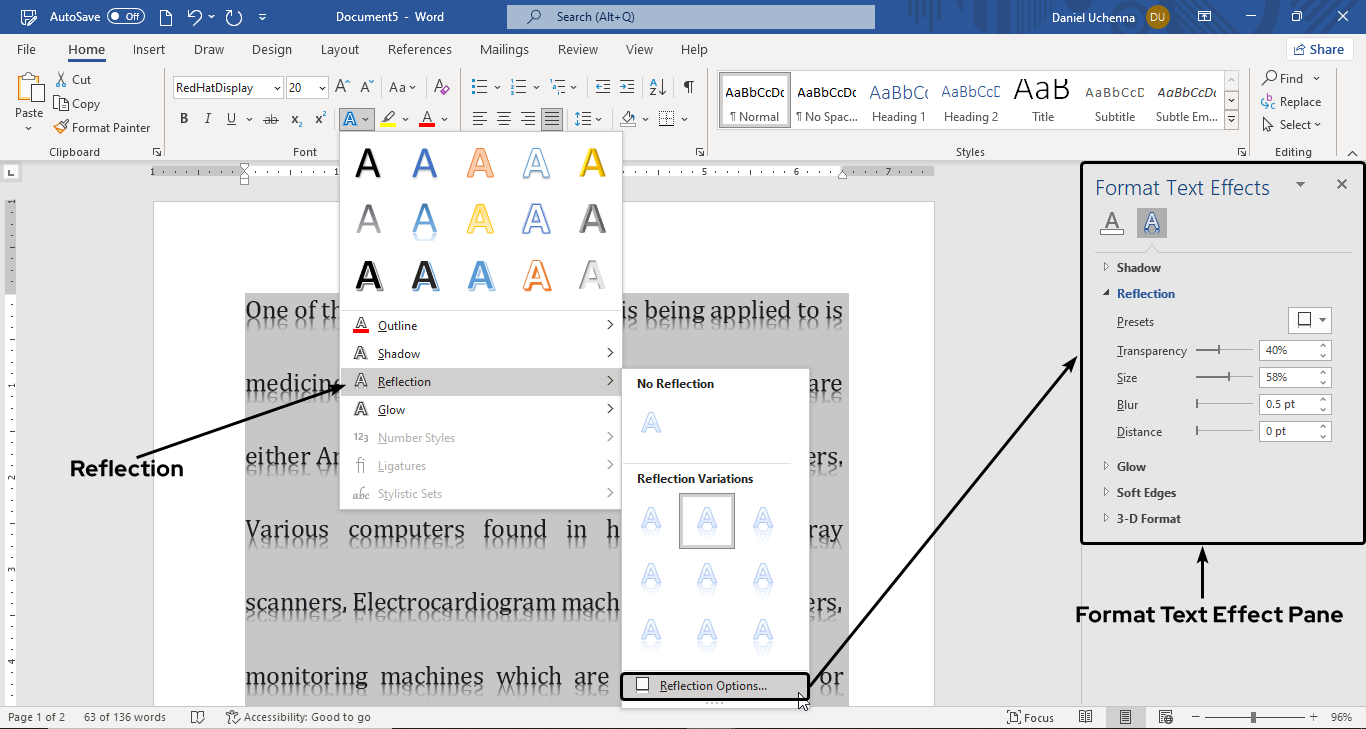The height and width of the screenshot is (729, 1366).
Task: Enable Focus mode in status bar
Action: [x=1031, y=717]
